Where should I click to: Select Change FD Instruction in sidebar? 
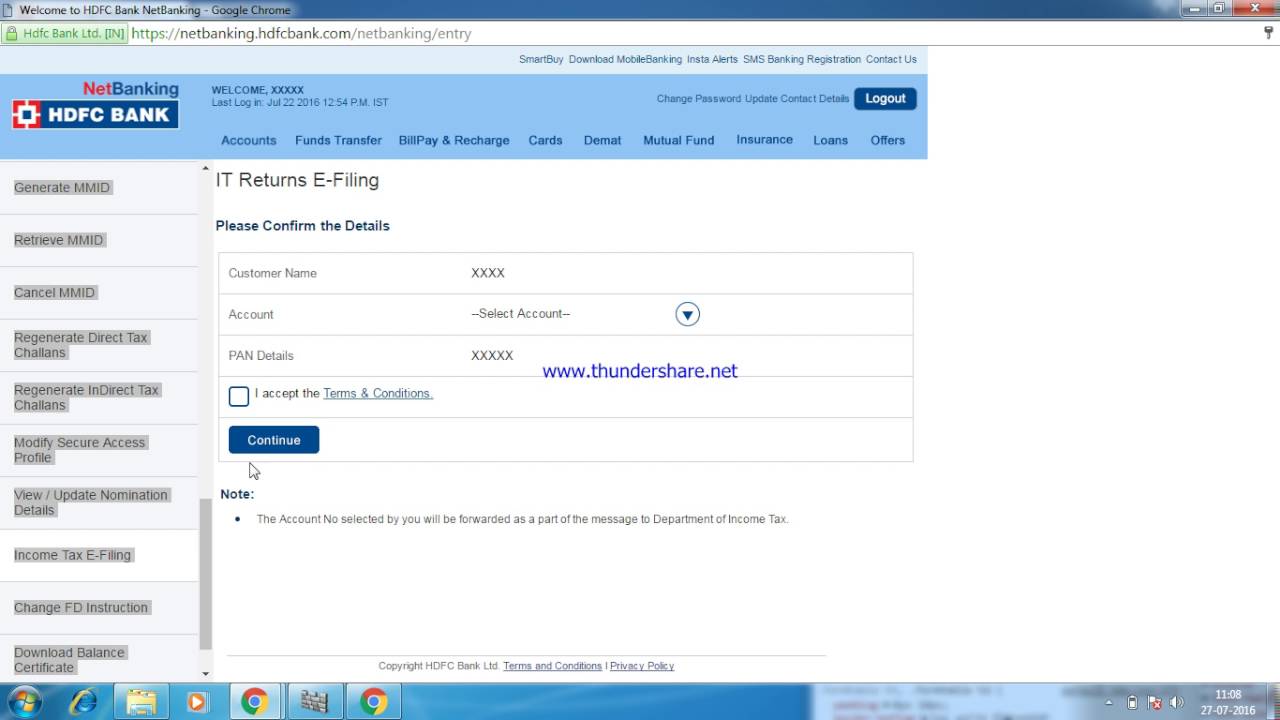pyautogui.click(x=81, y=607)
